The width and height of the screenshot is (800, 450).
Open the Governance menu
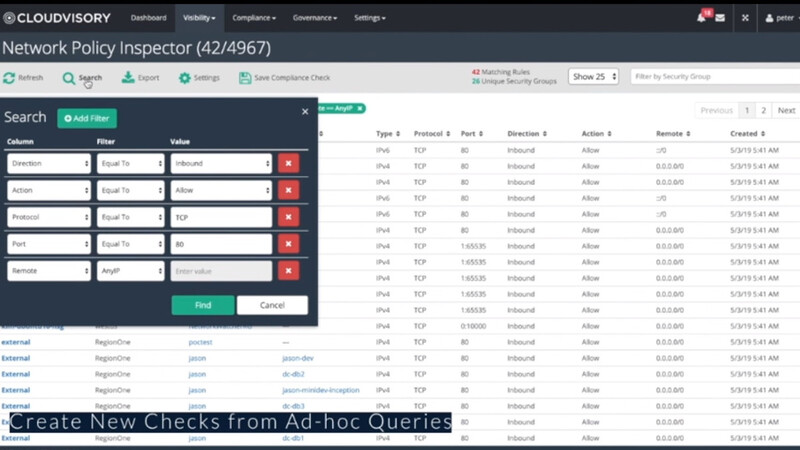click(x=314, y=18)
